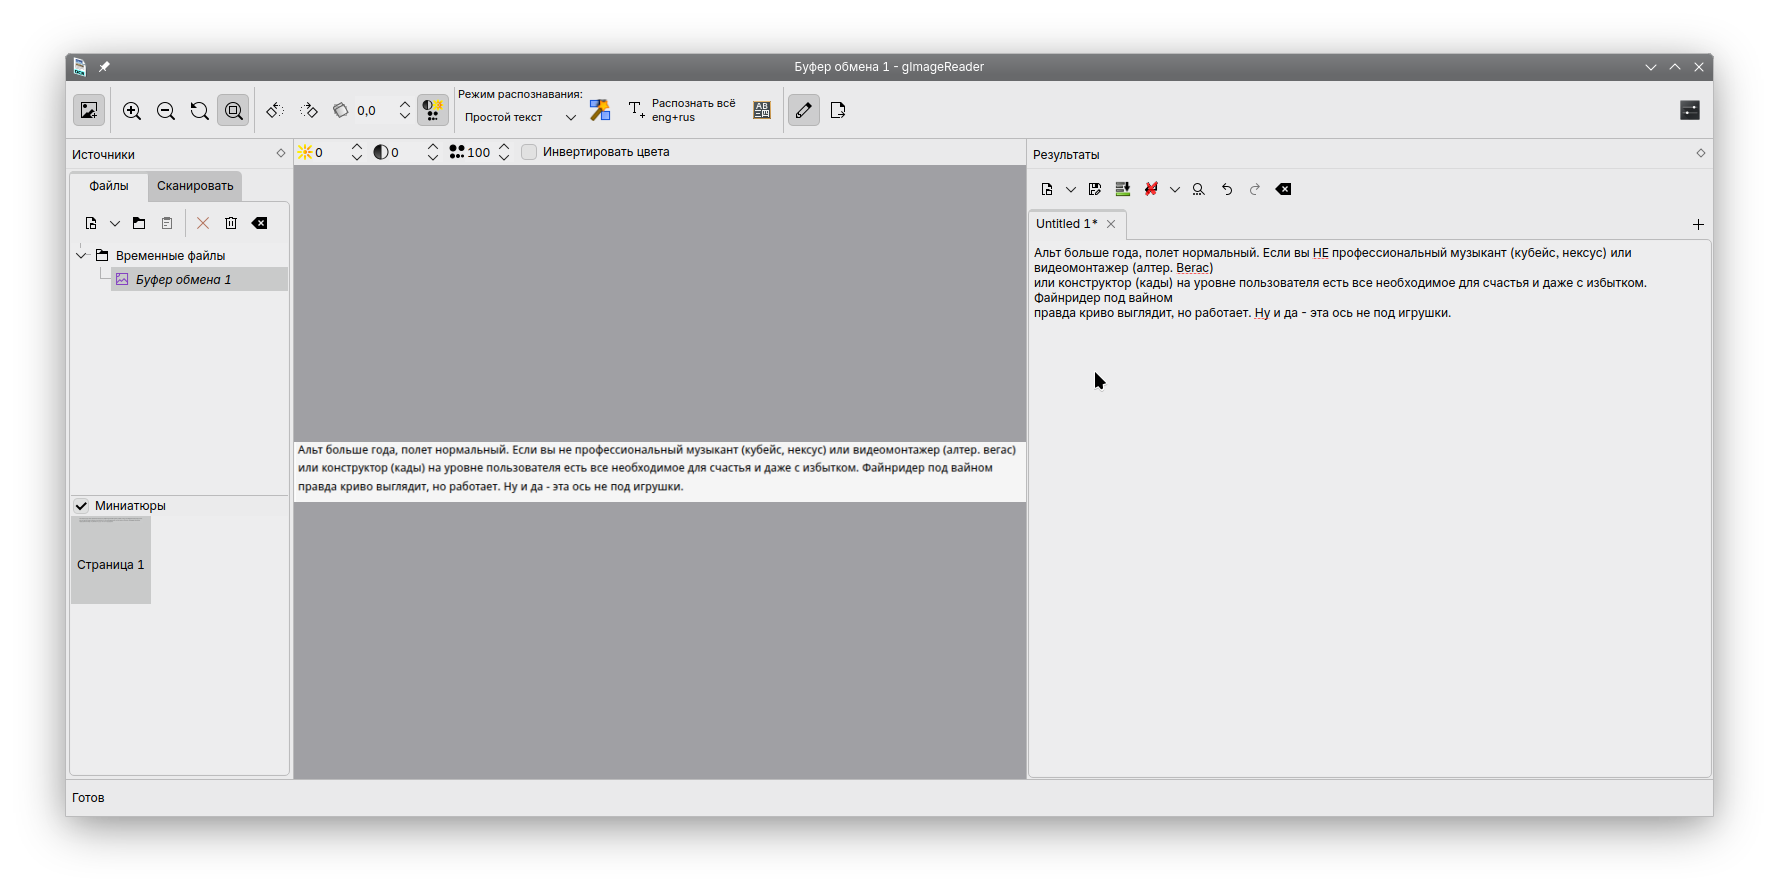The height and width of the screenshot is (894, 1779).
Task: Zoom out of the image
Action: click(166, 111)
